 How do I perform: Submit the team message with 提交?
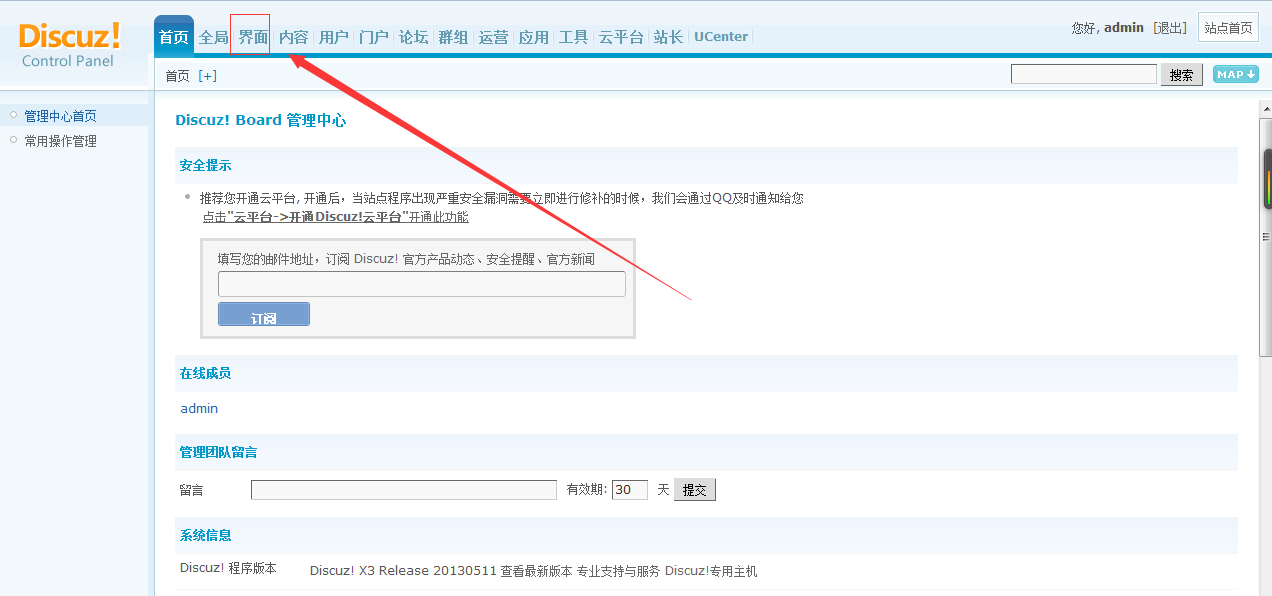695,490
